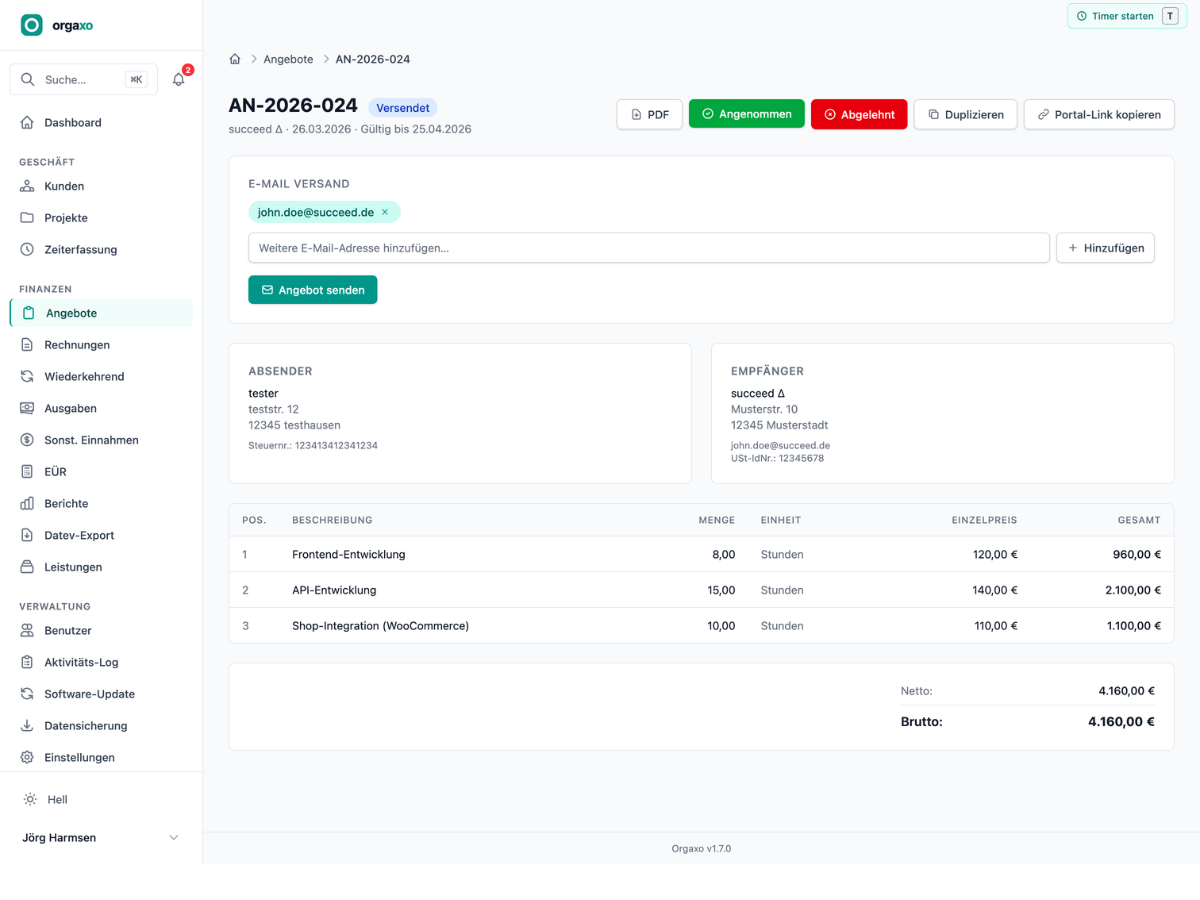
Task: Click the Aktivitäts-Log icon
Action: pos(27,662)
